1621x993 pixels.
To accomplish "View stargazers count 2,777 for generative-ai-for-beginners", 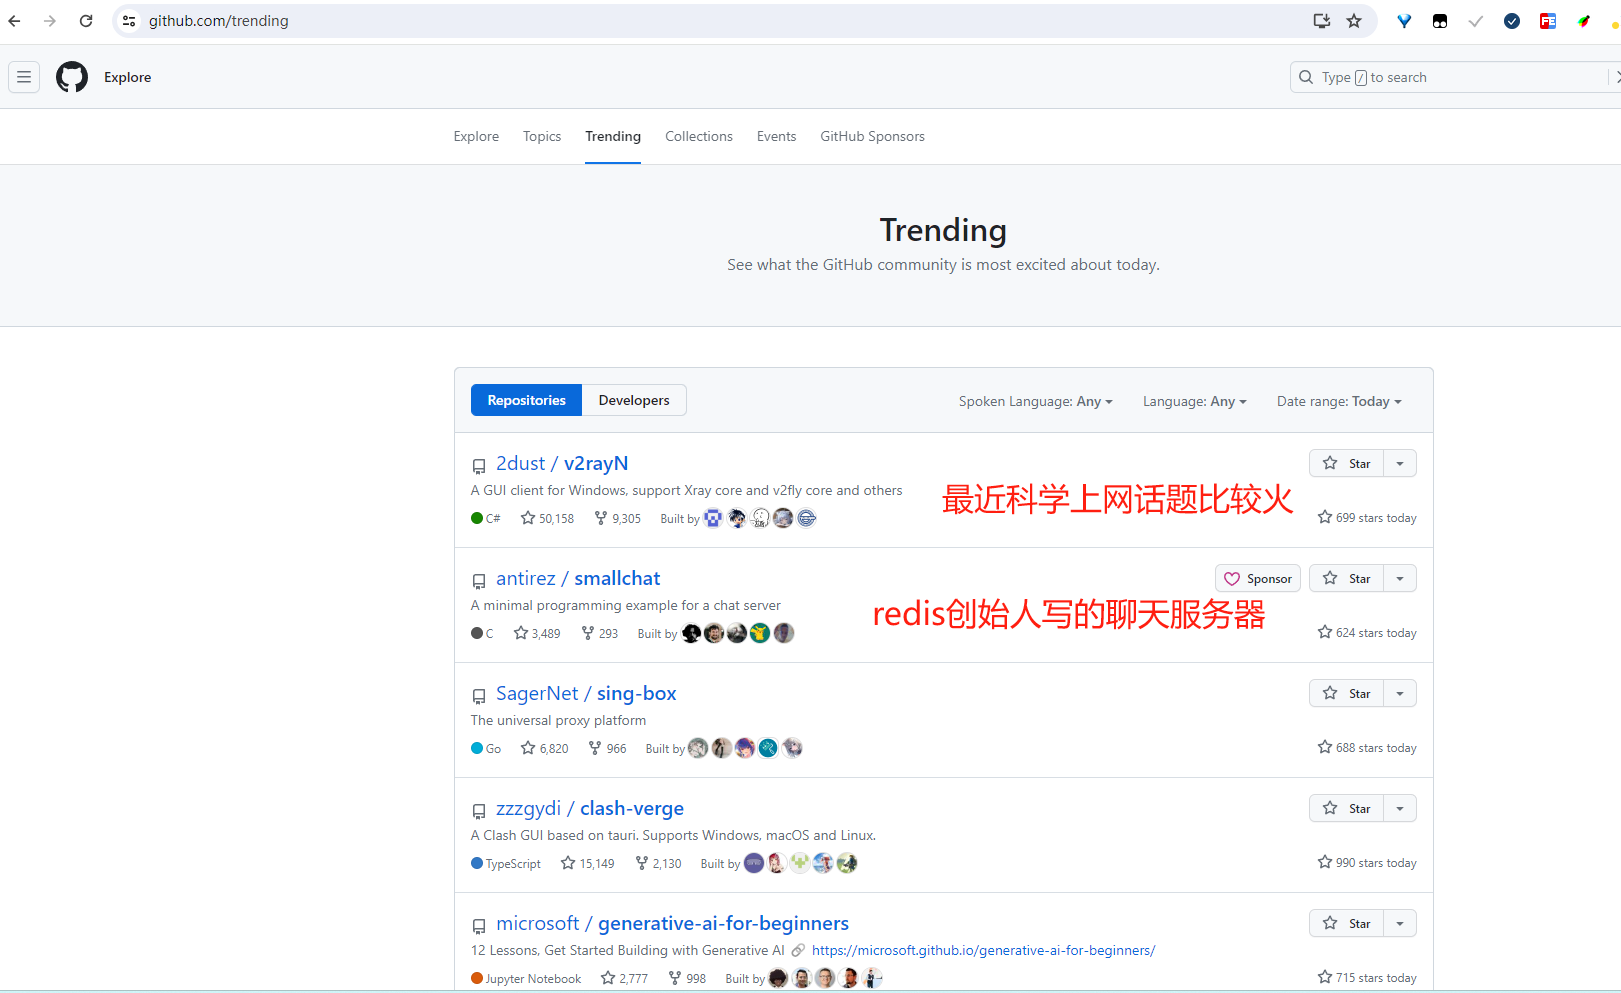I will pos(624,978).
